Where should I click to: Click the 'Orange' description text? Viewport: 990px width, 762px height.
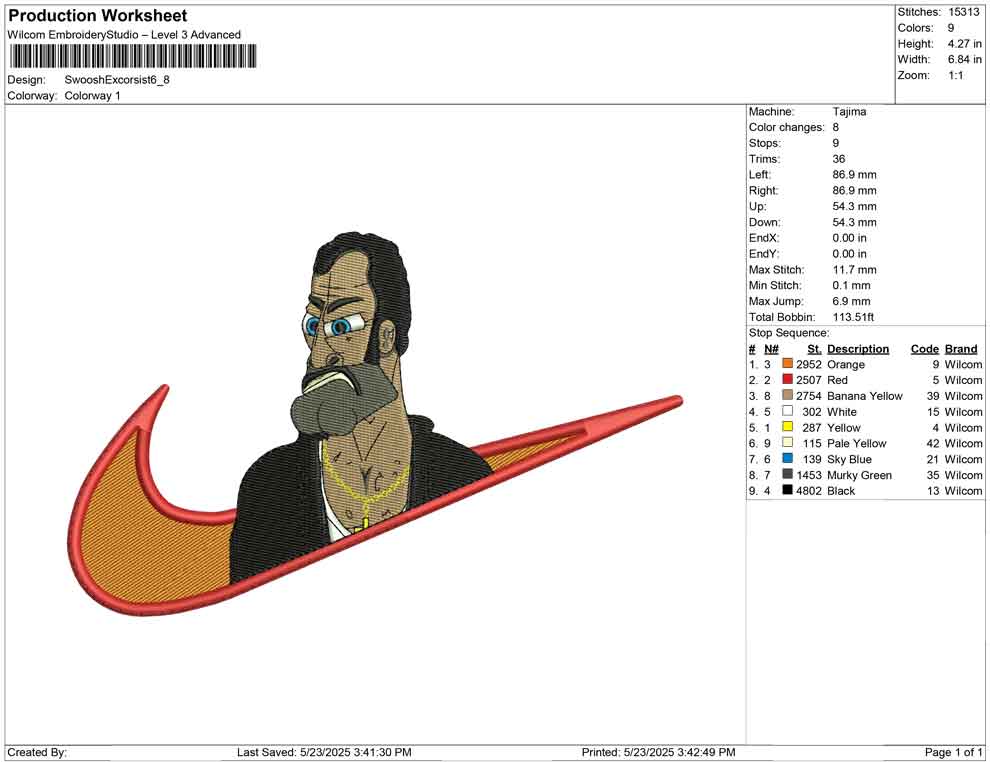coord(846,364)
